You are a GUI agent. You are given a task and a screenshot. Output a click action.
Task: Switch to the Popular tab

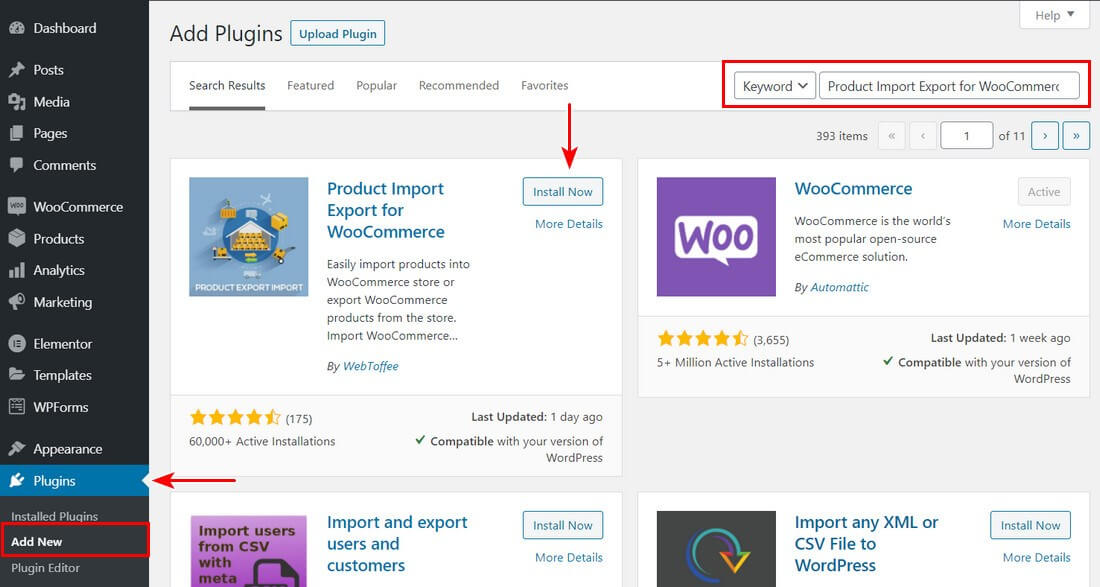click(376, 86)
